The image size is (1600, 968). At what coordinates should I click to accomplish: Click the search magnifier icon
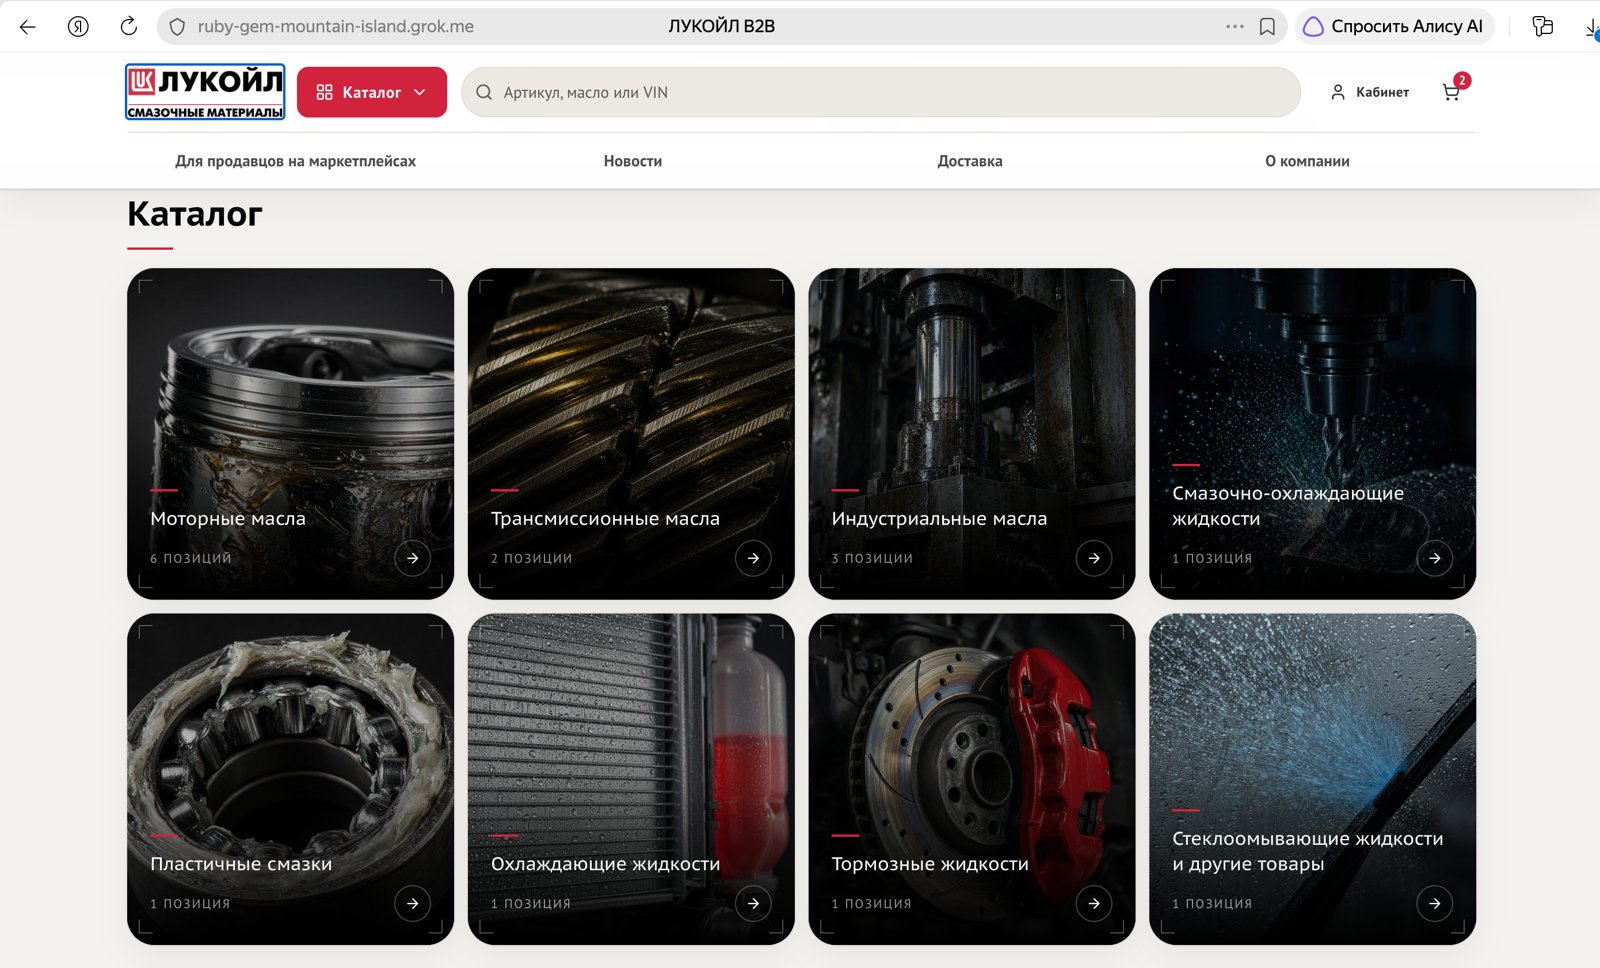click(484, 92)
